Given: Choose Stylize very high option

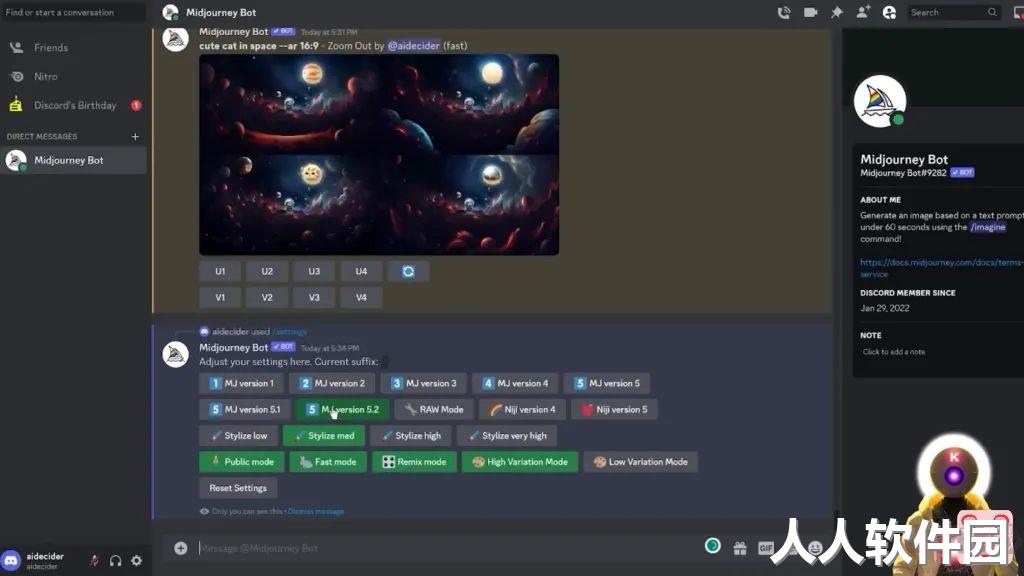Looking at the screenshot, I should tap(507, 436).
